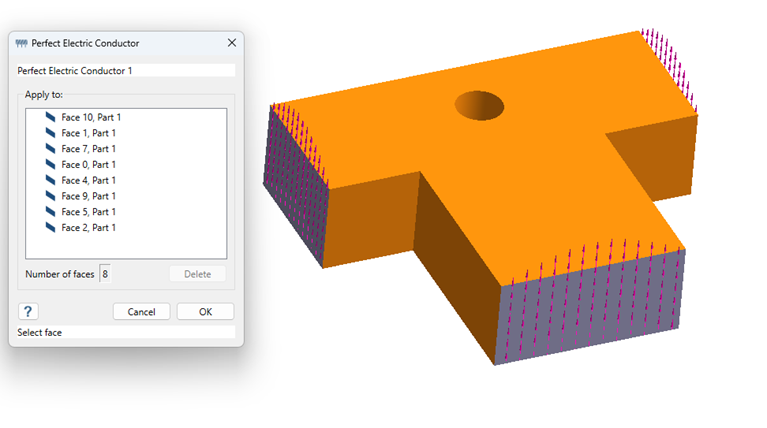
Task: Click the Cancel button
Action: (x=141, y=312)
